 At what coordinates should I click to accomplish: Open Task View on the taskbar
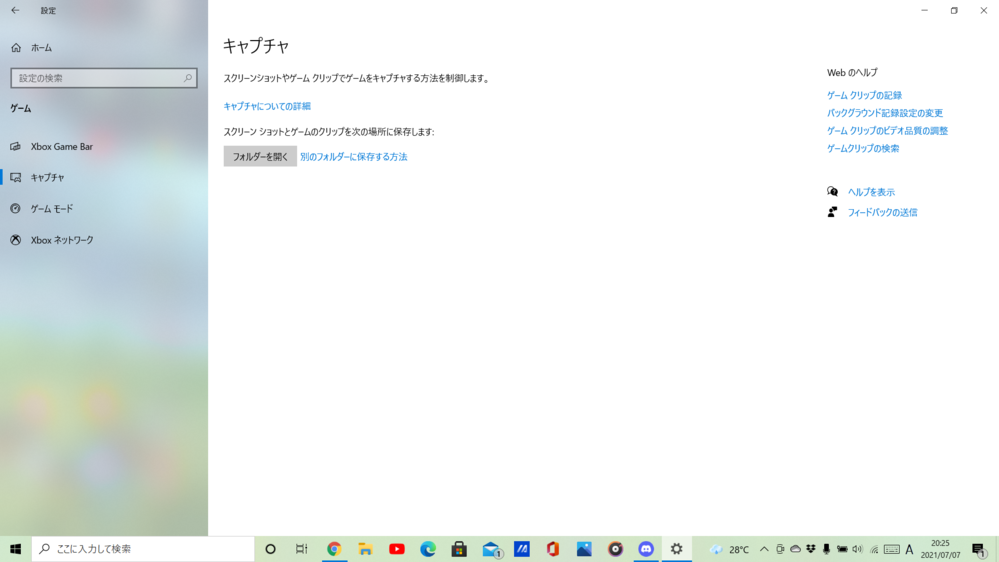point(301,549)
